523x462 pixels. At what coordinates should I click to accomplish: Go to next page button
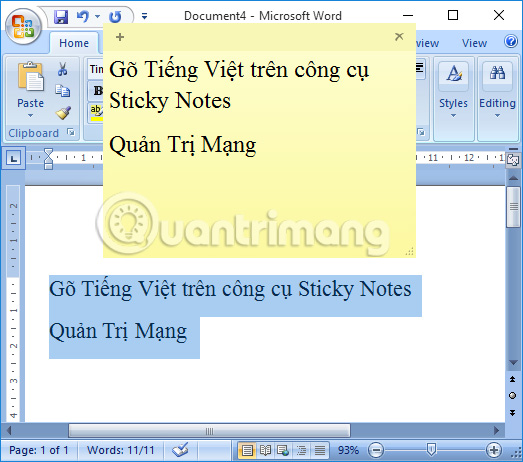(513, 413)
